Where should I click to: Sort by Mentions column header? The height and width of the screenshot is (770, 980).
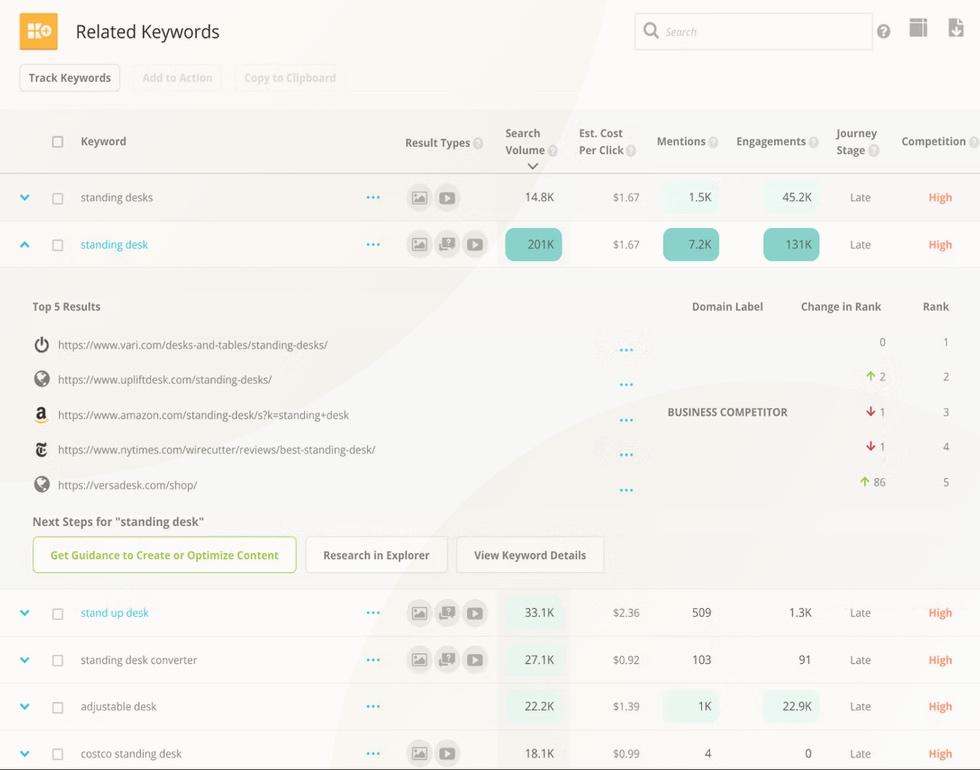coord(681,141)
